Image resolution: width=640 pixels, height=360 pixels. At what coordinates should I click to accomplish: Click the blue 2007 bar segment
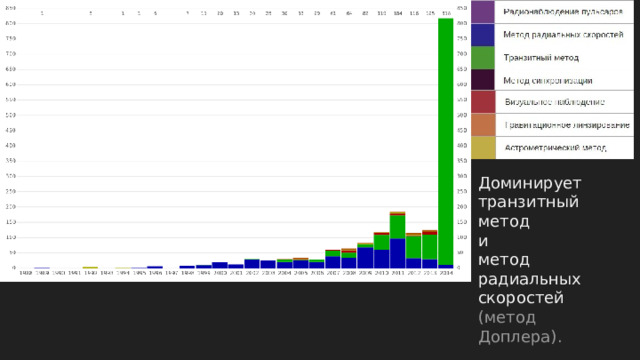pyautogui.click(x=333, y=262)
